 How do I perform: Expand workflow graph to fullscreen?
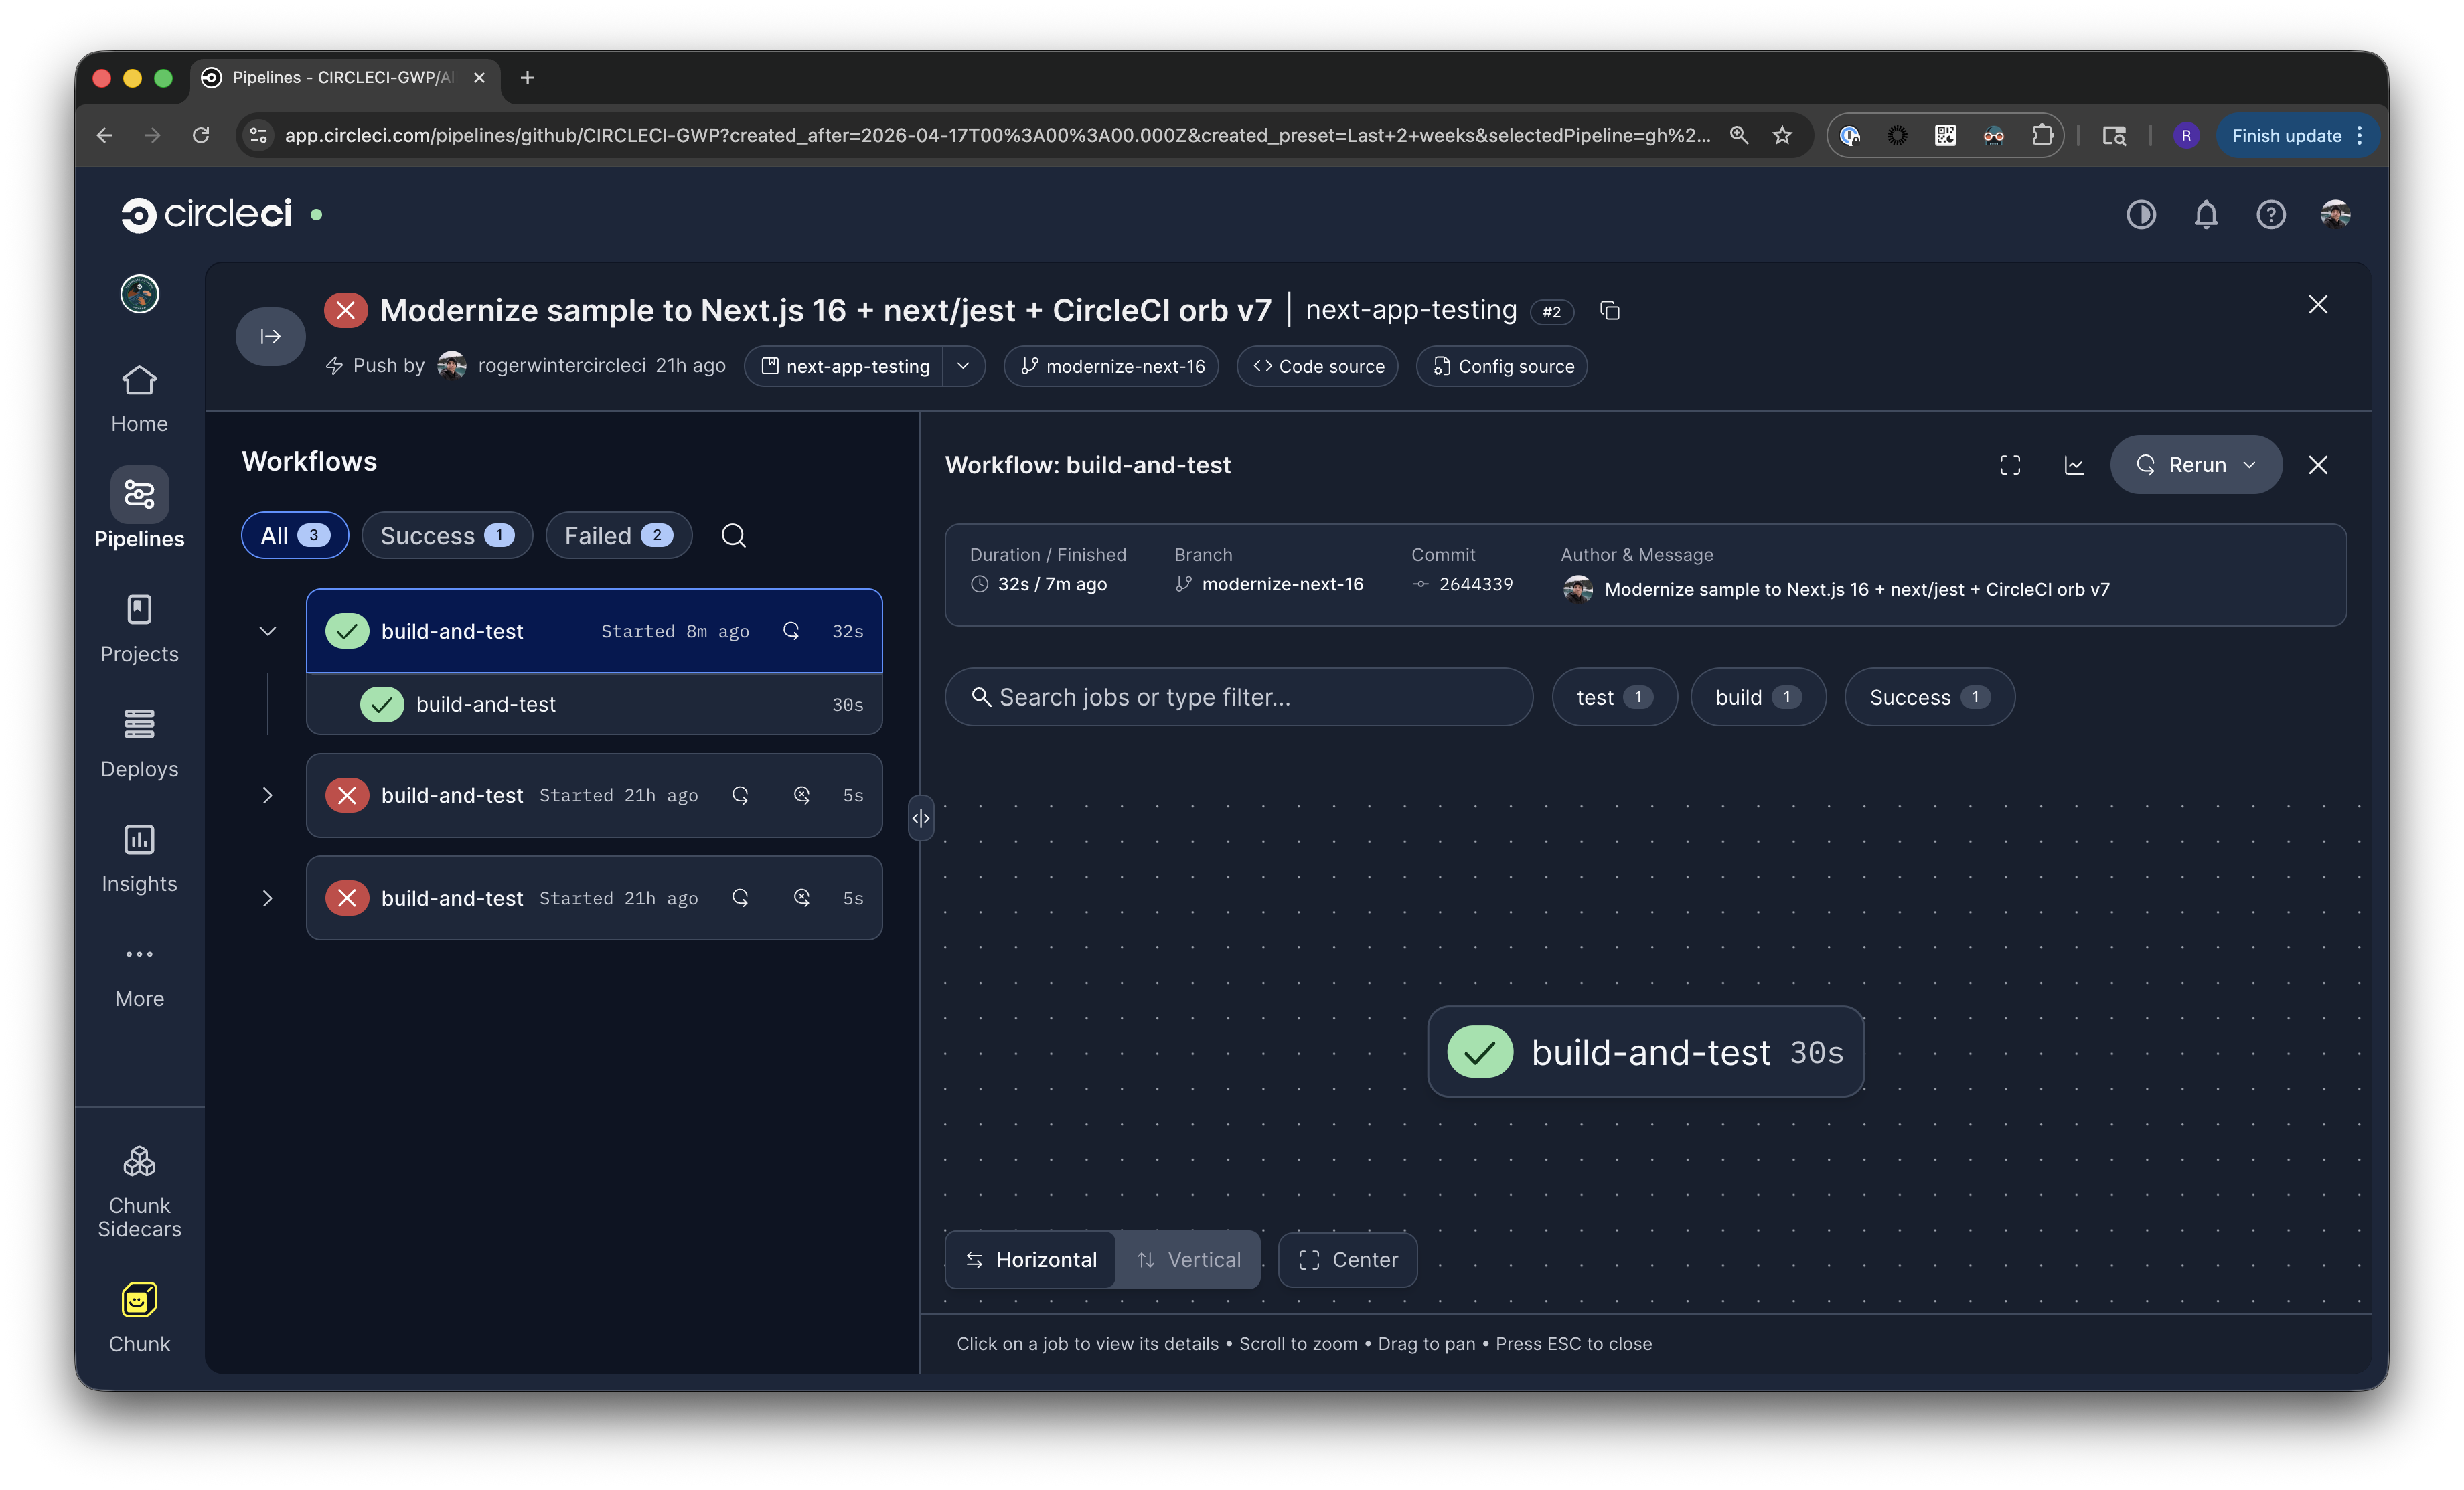(2009, 465)
